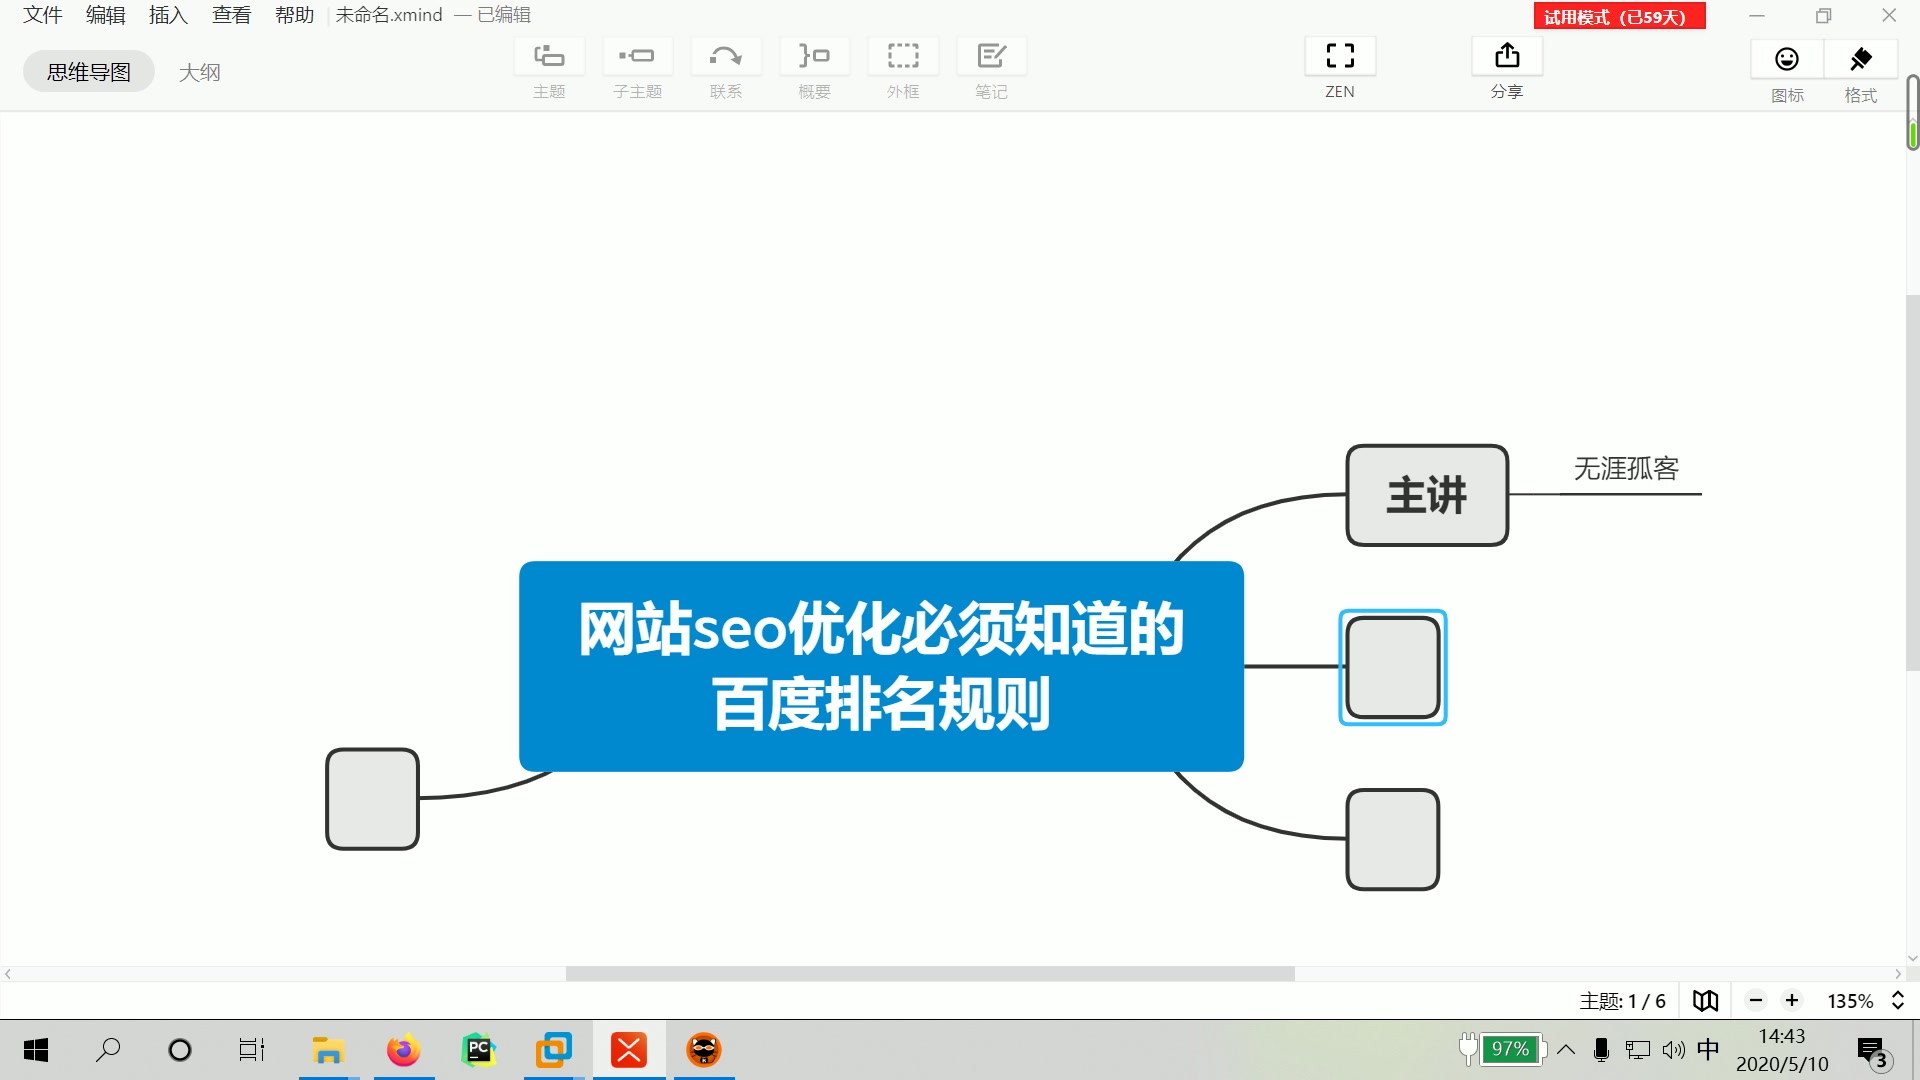Open the 查看 menu
Screen dimensions: 1920x1080
(232, 15)
